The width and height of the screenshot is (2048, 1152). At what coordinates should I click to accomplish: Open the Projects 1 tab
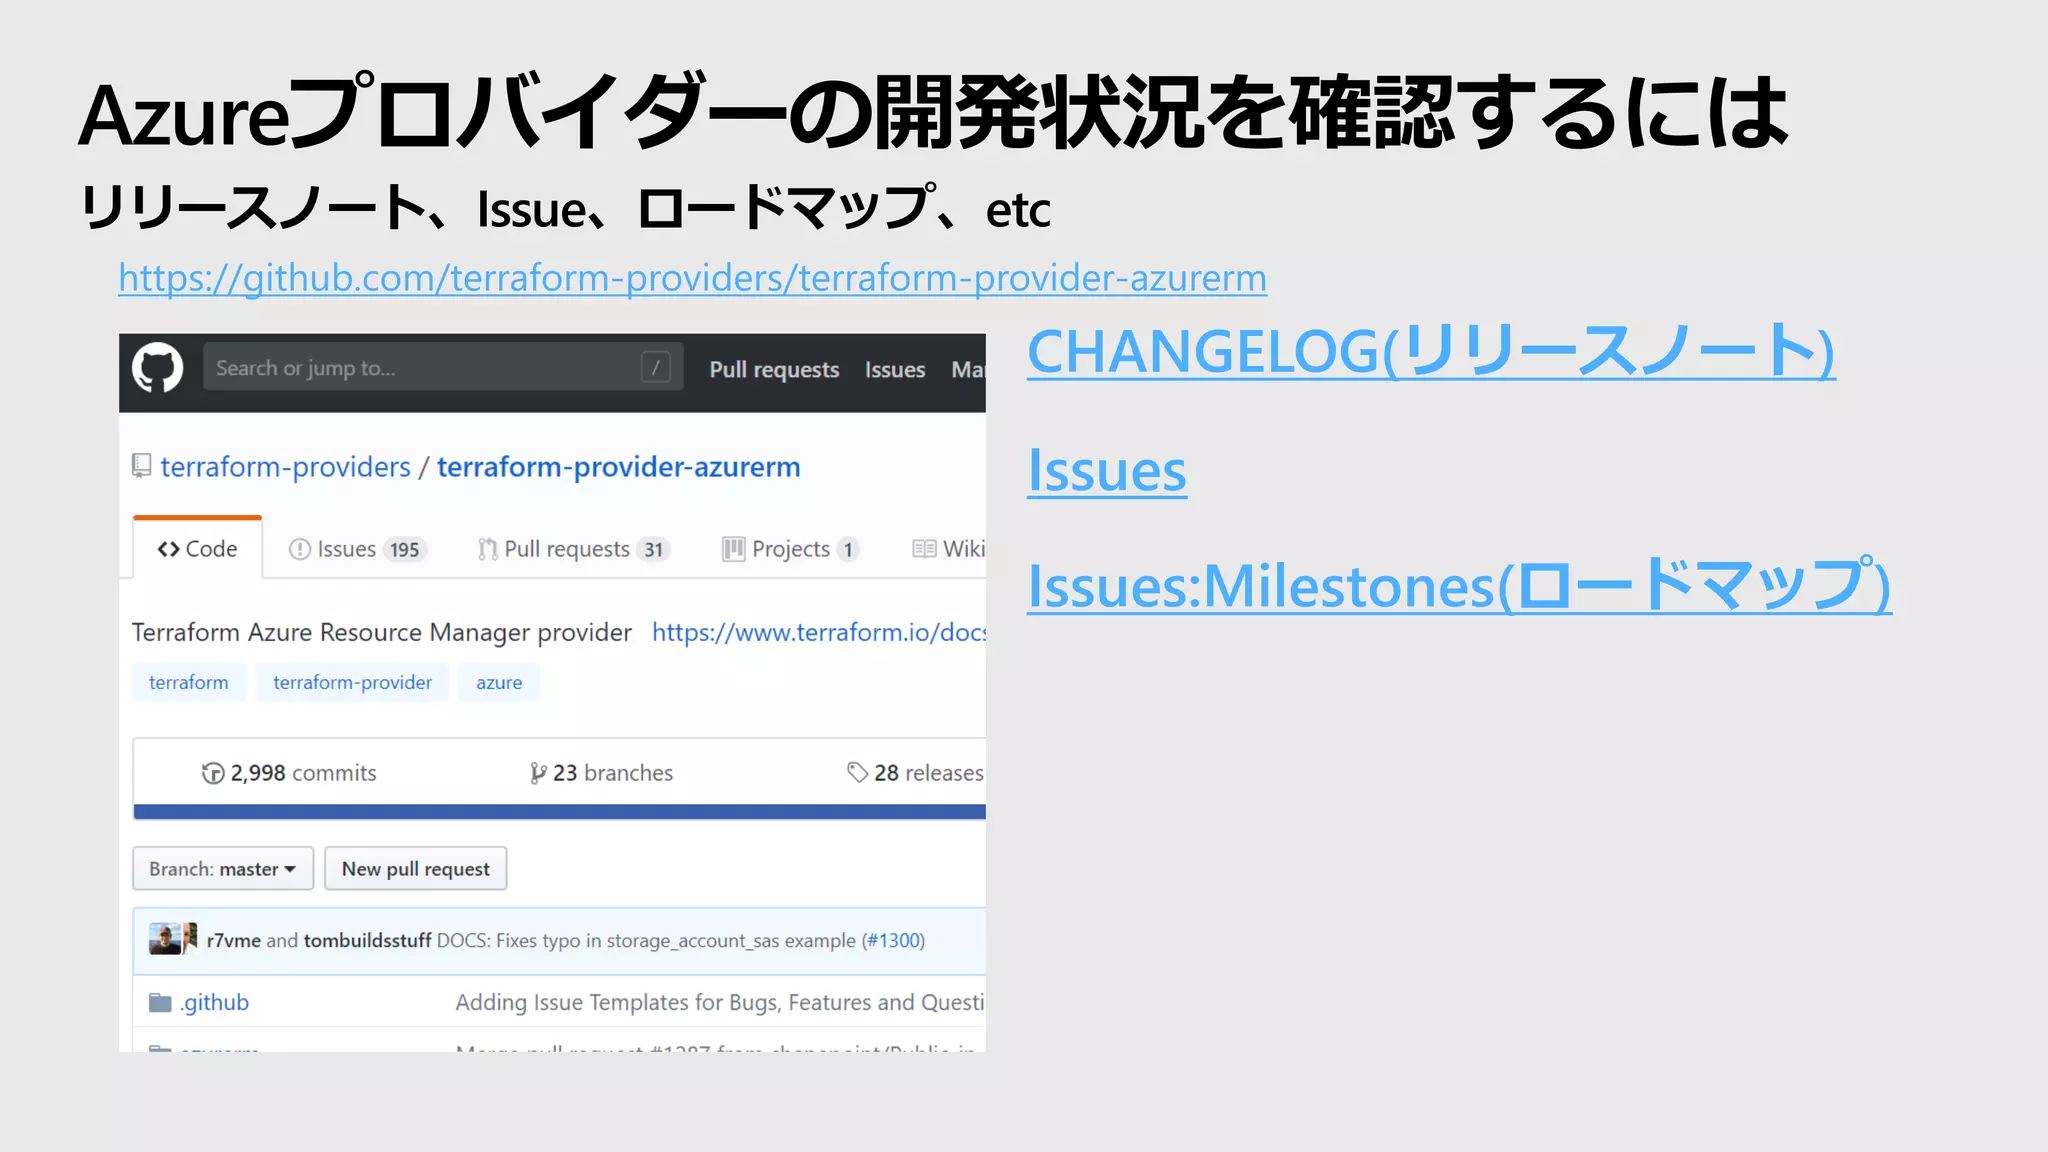[791, 549]
